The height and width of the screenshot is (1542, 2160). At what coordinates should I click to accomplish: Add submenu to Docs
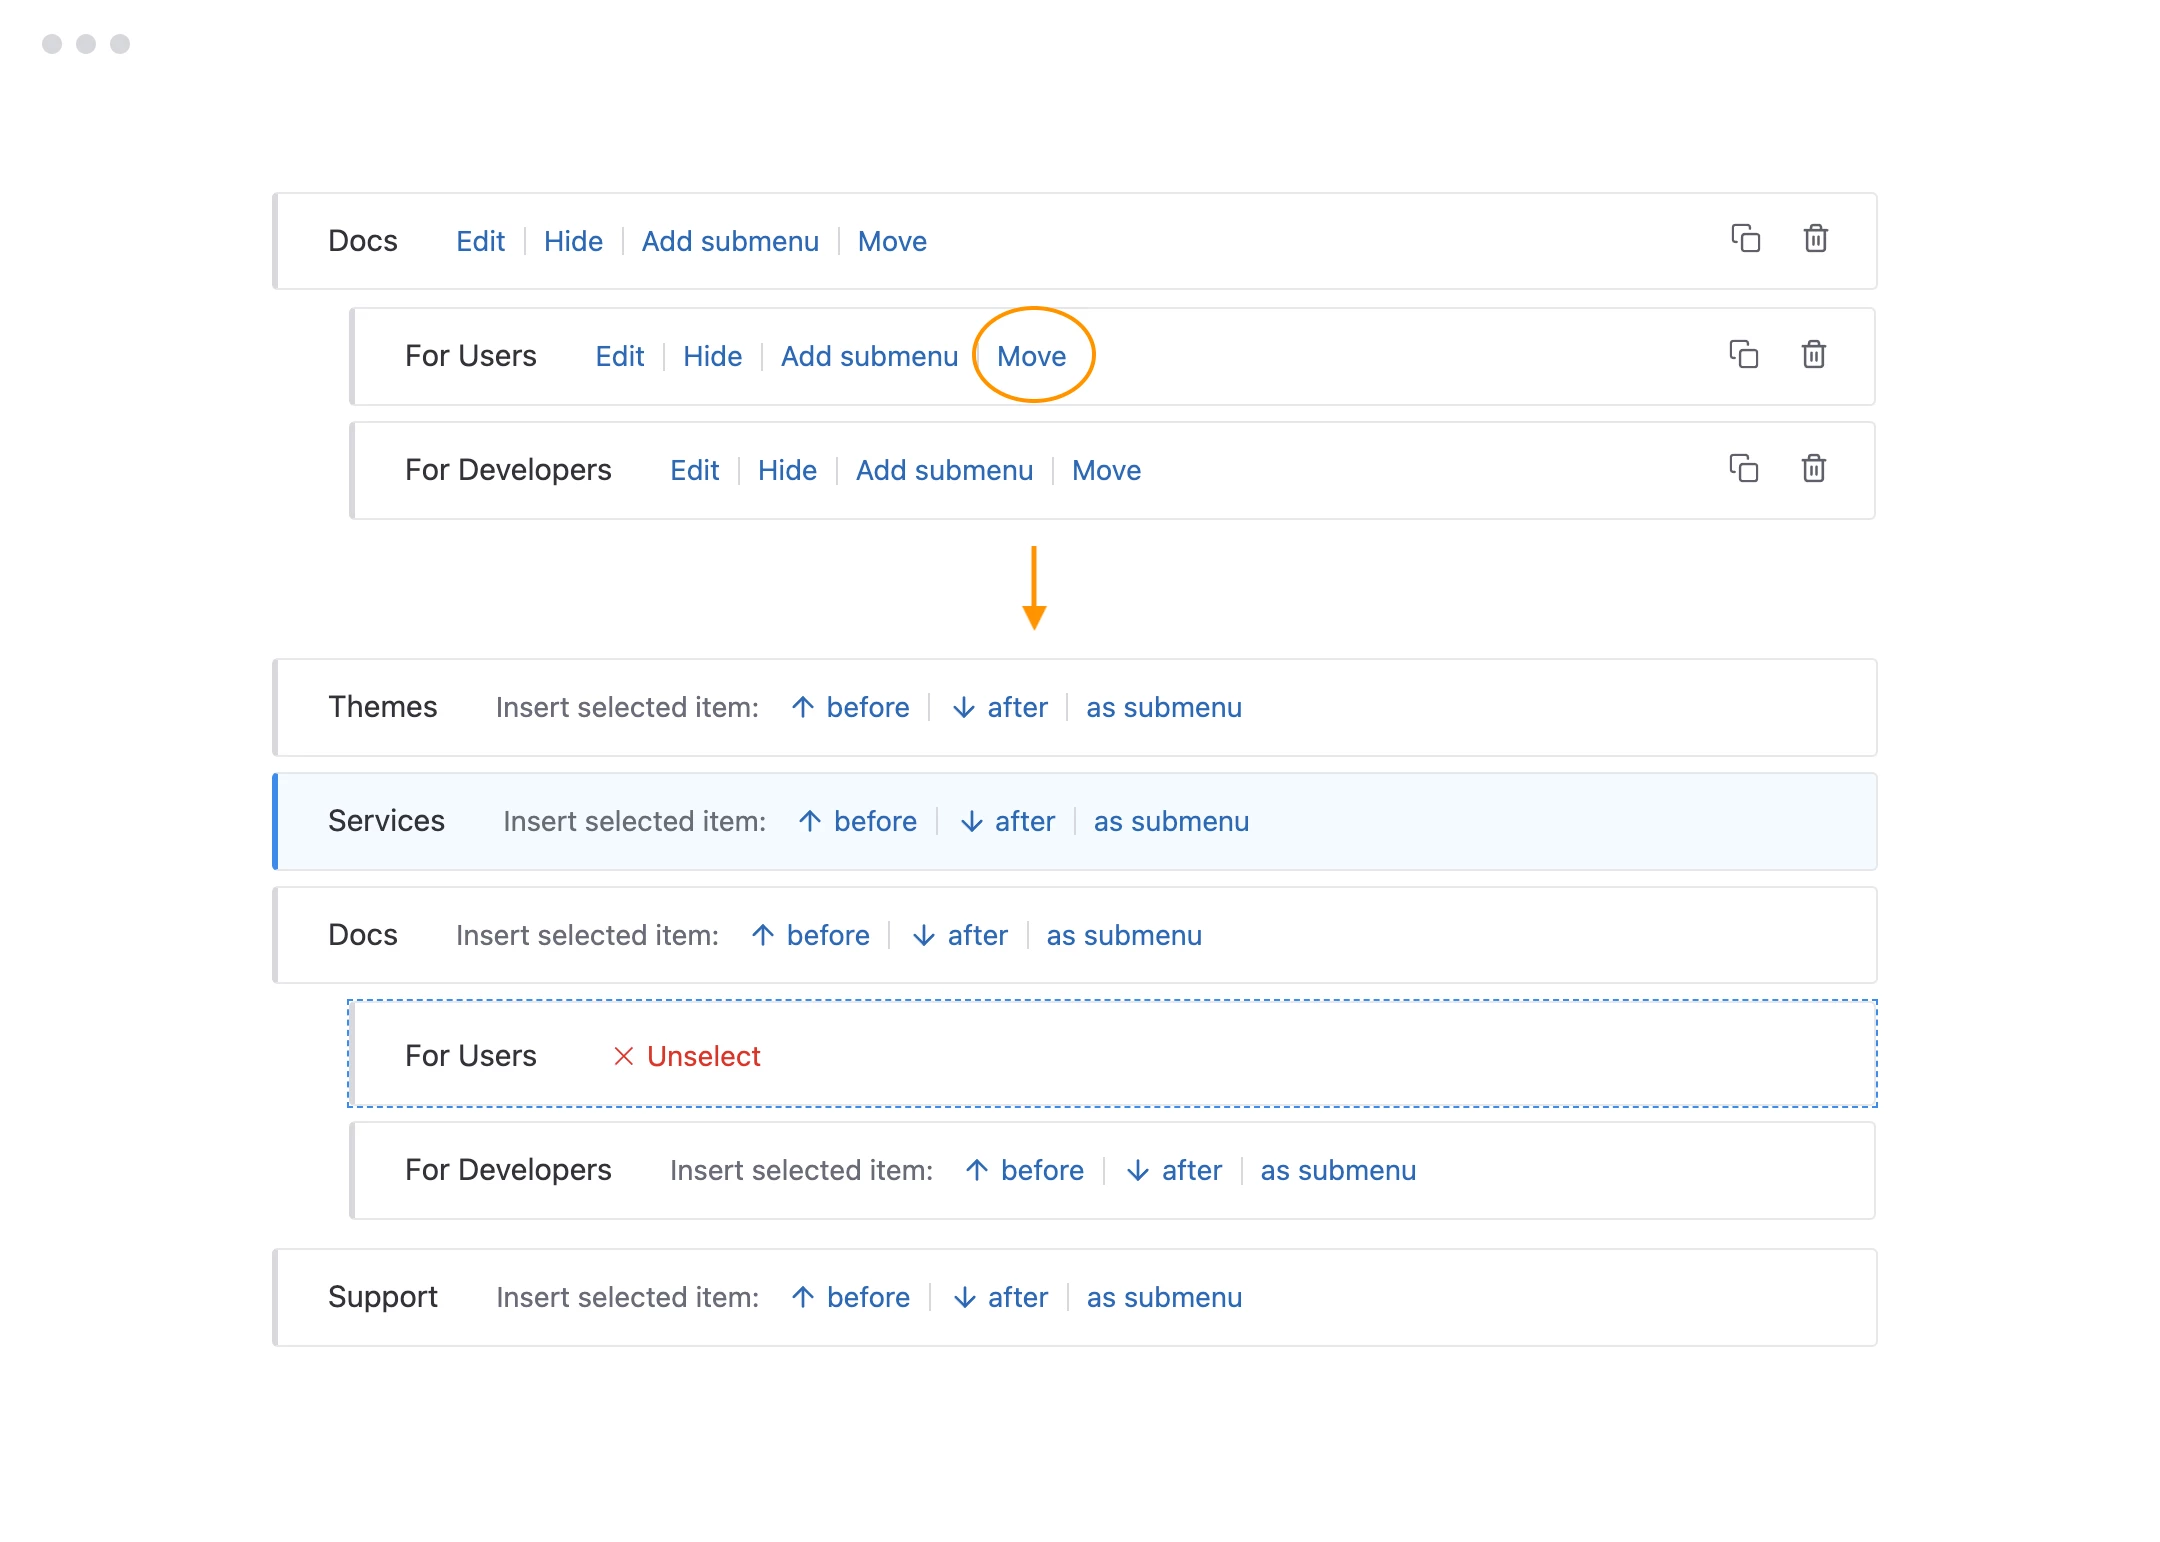point(730,241)
